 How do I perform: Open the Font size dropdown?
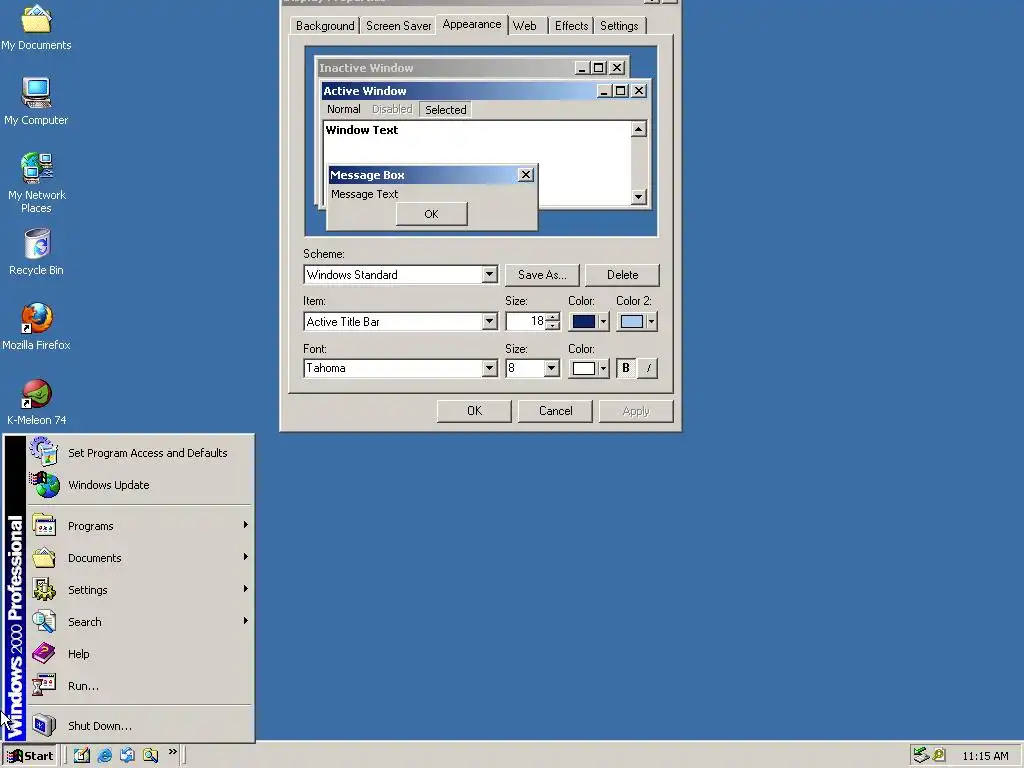[551, 368]
